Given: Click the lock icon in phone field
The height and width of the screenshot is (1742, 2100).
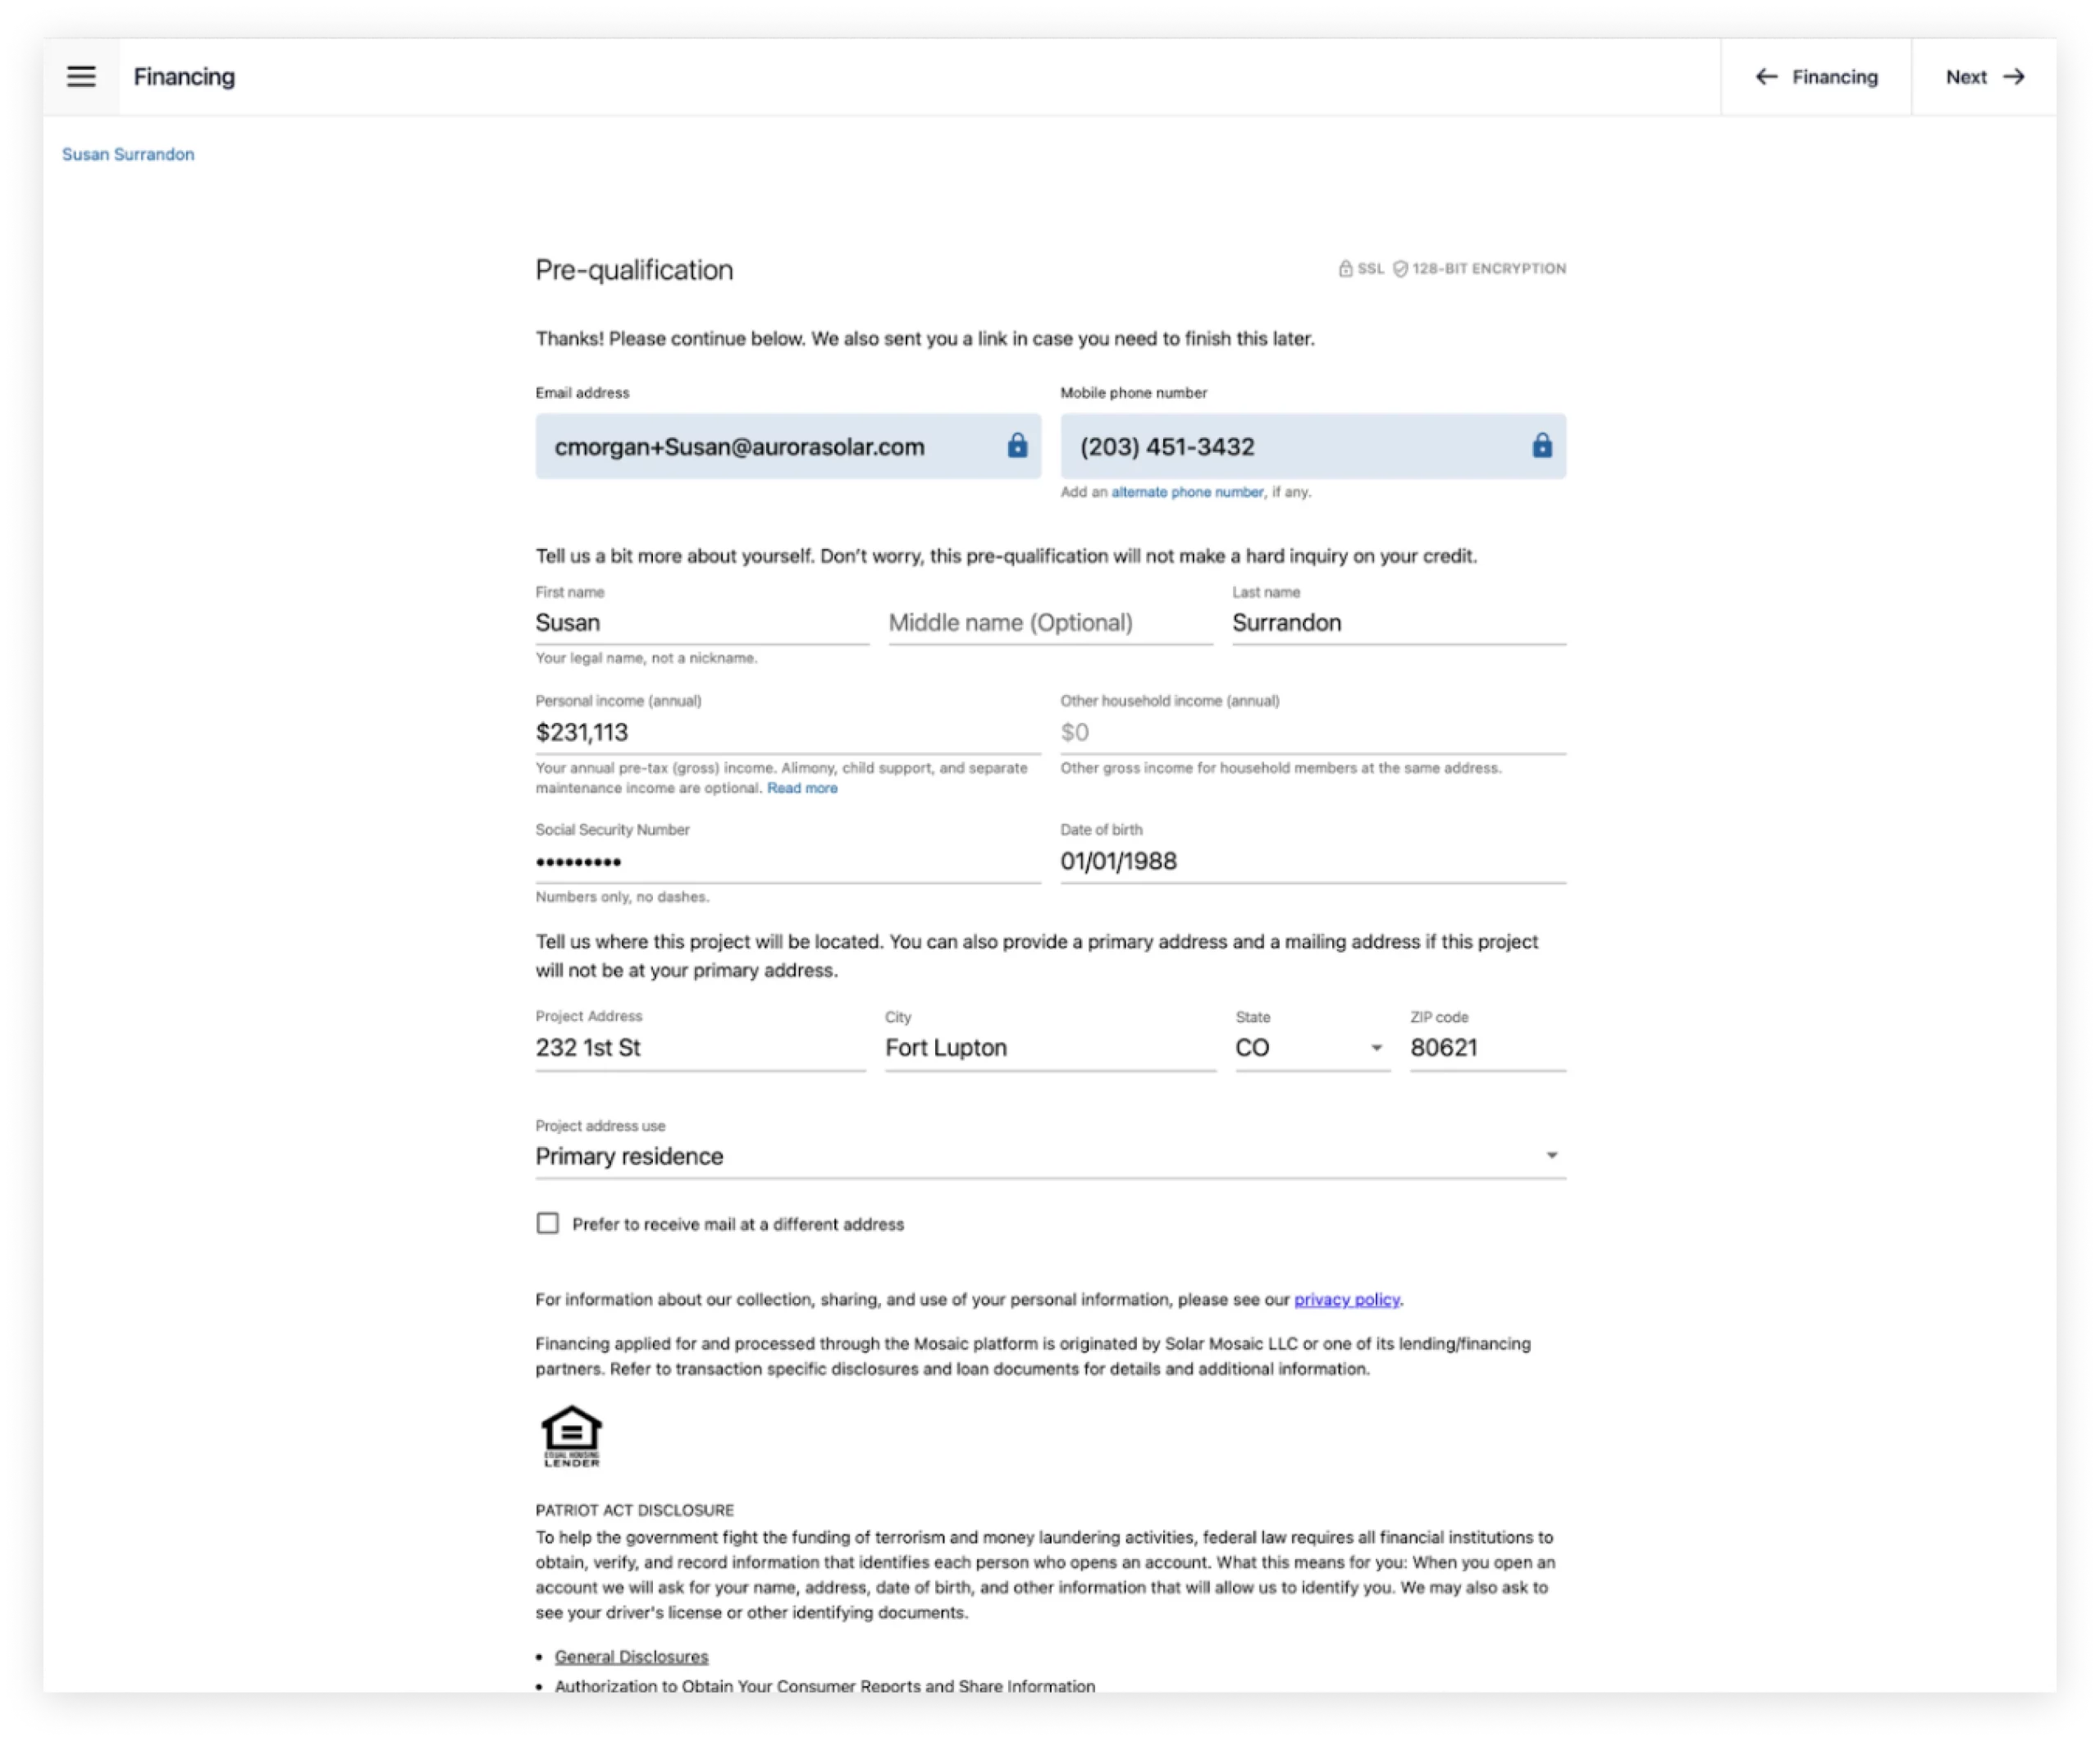Looking at the screenshot, I should point(1542,446).
